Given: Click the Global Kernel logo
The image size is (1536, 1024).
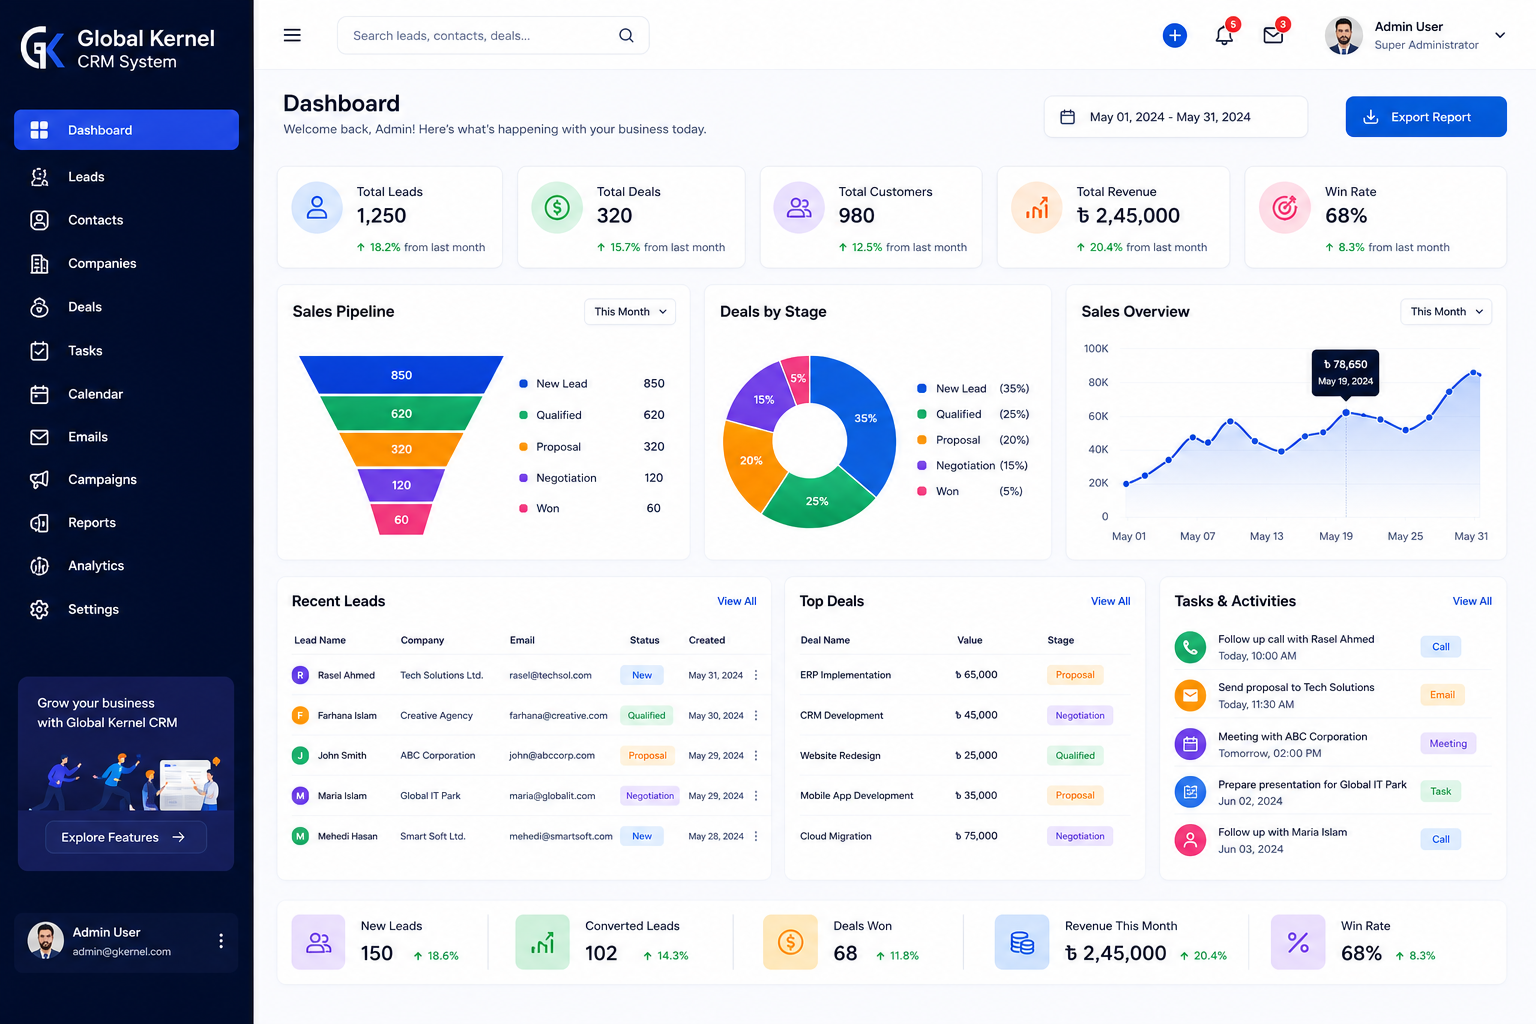Looking at the screenshot, I should pos(42,47).
